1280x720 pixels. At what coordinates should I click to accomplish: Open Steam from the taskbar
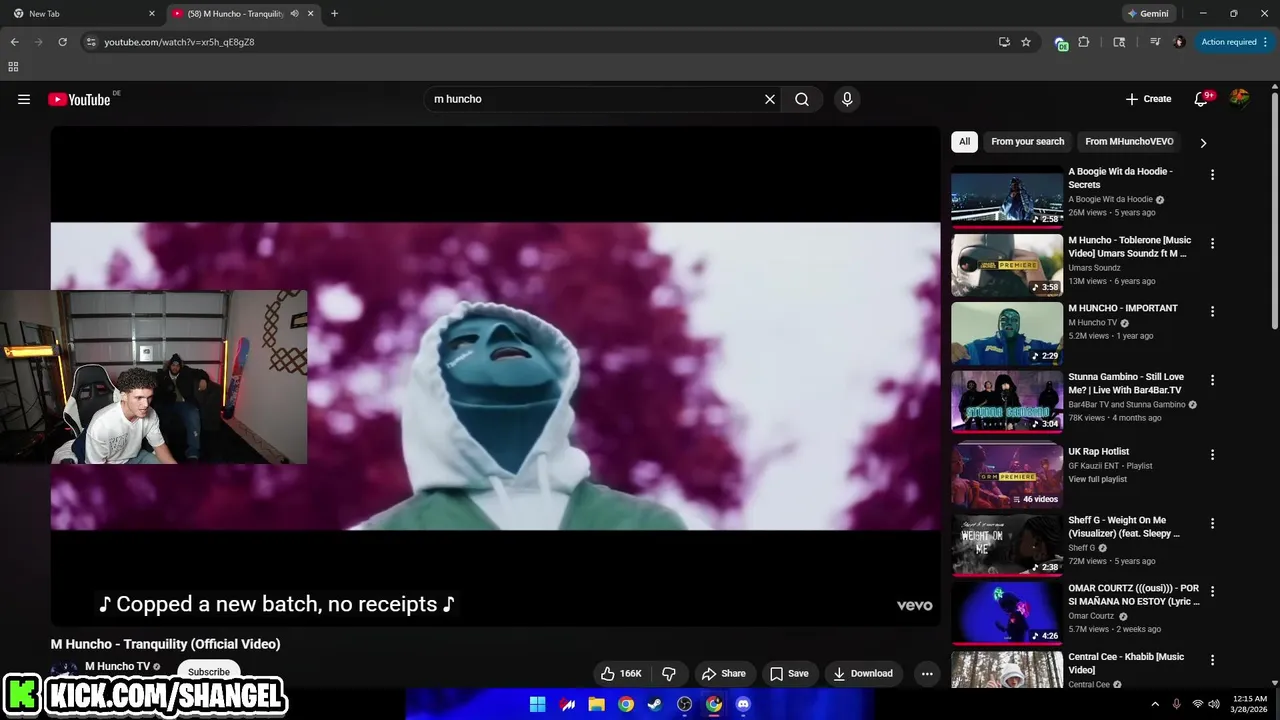coord(654,704)
